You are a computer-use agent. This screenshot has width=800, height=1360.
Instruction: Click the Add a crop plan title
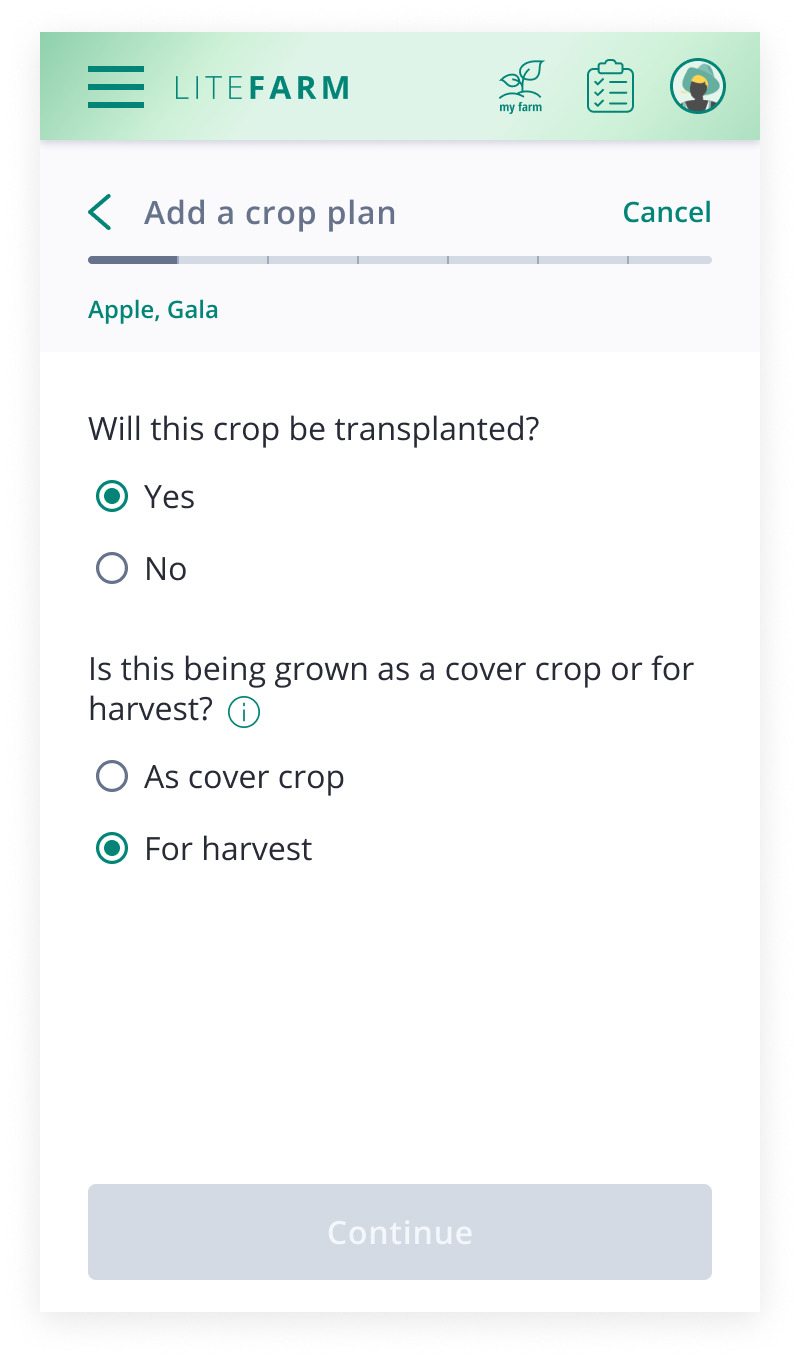[x=270, y=213]
